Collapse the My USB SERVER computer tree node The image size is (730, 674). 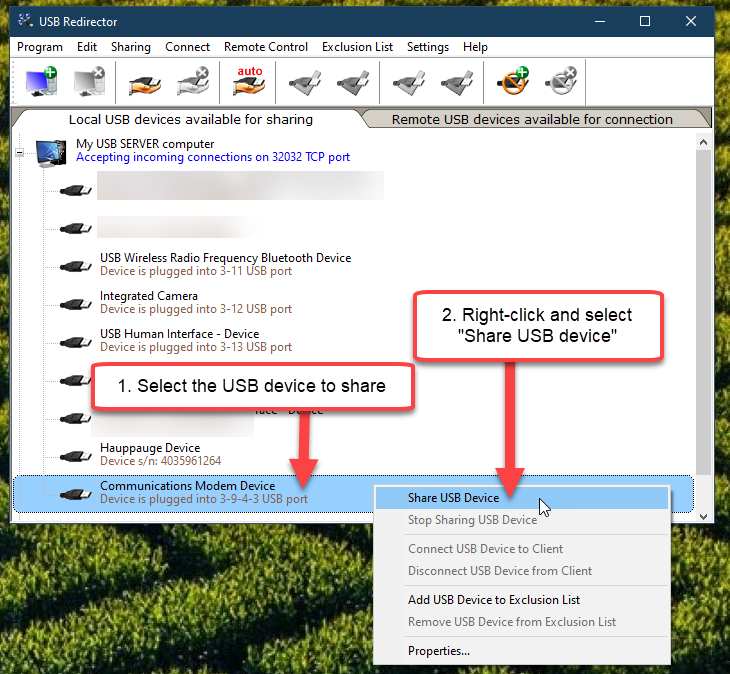pos(19,152)
